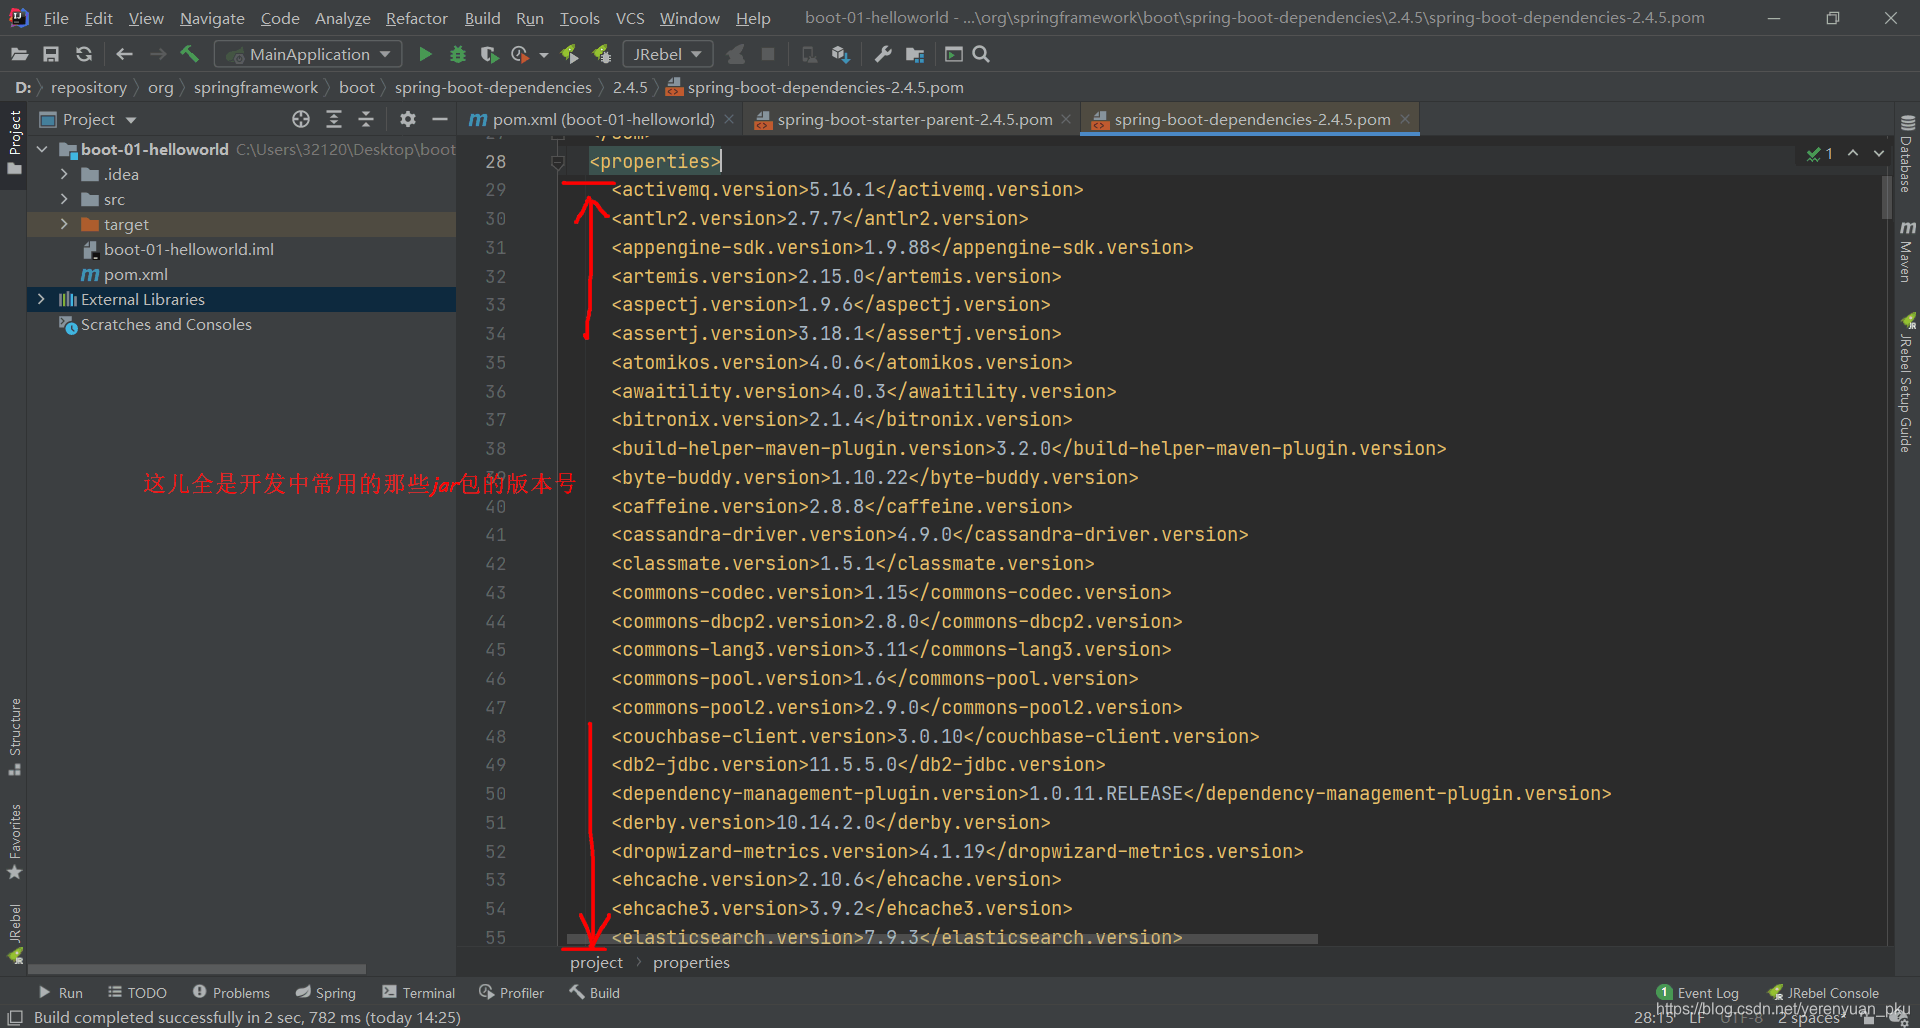Open the JRebel Setup Guide side panel
This screenshot has width=1920, height=1028.
[1907, 383]
